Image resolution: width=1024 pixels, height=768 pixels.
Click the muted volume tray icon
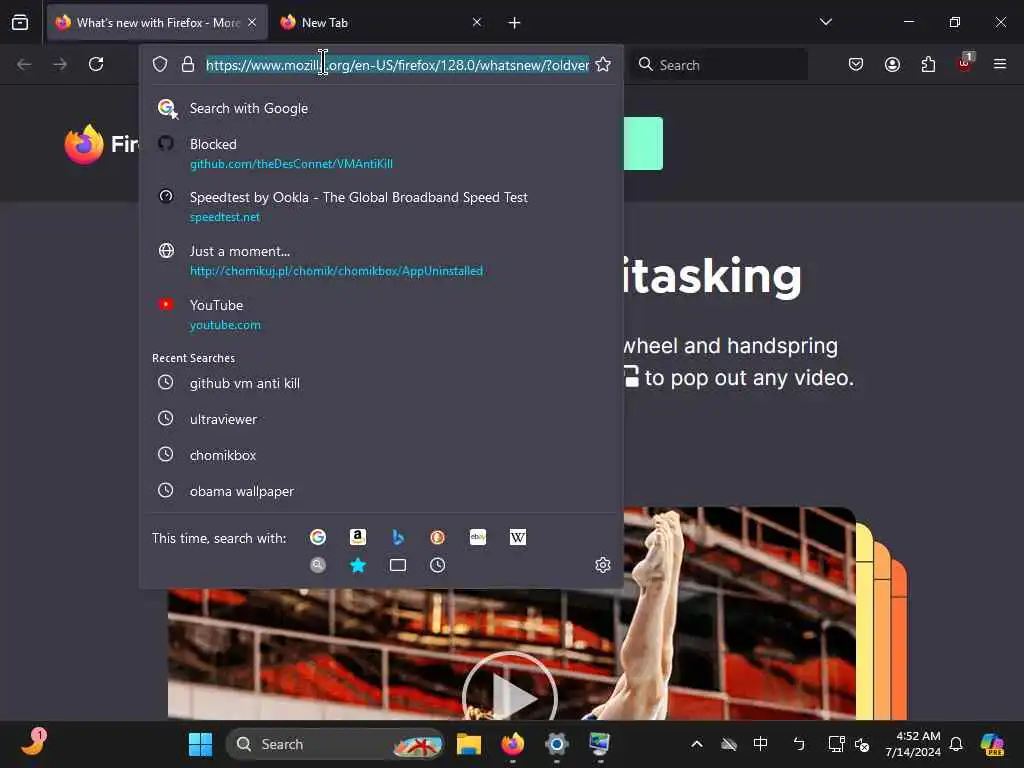tap(862, 744)
